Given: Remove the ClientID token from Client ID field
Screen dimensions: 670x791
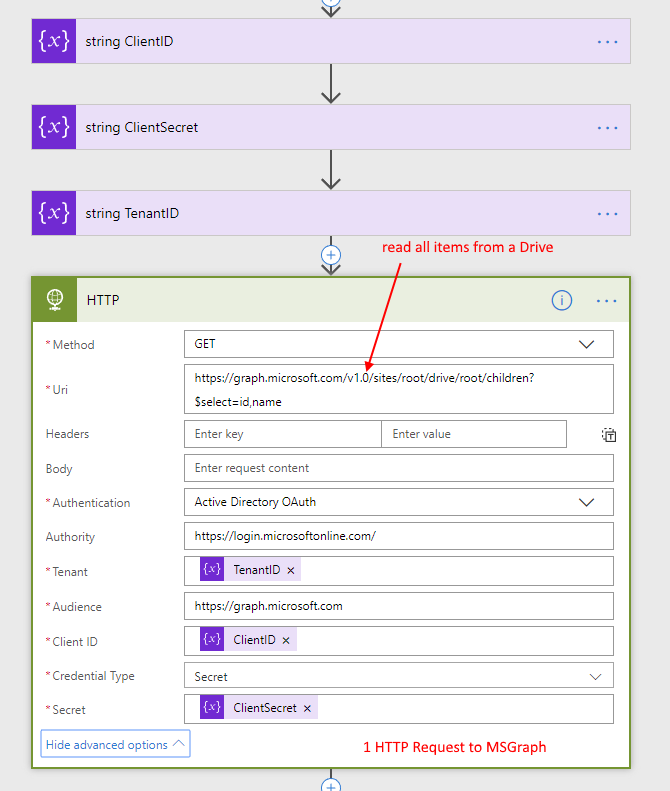Looking at the screenshot, I should click(x=286, y=640).
